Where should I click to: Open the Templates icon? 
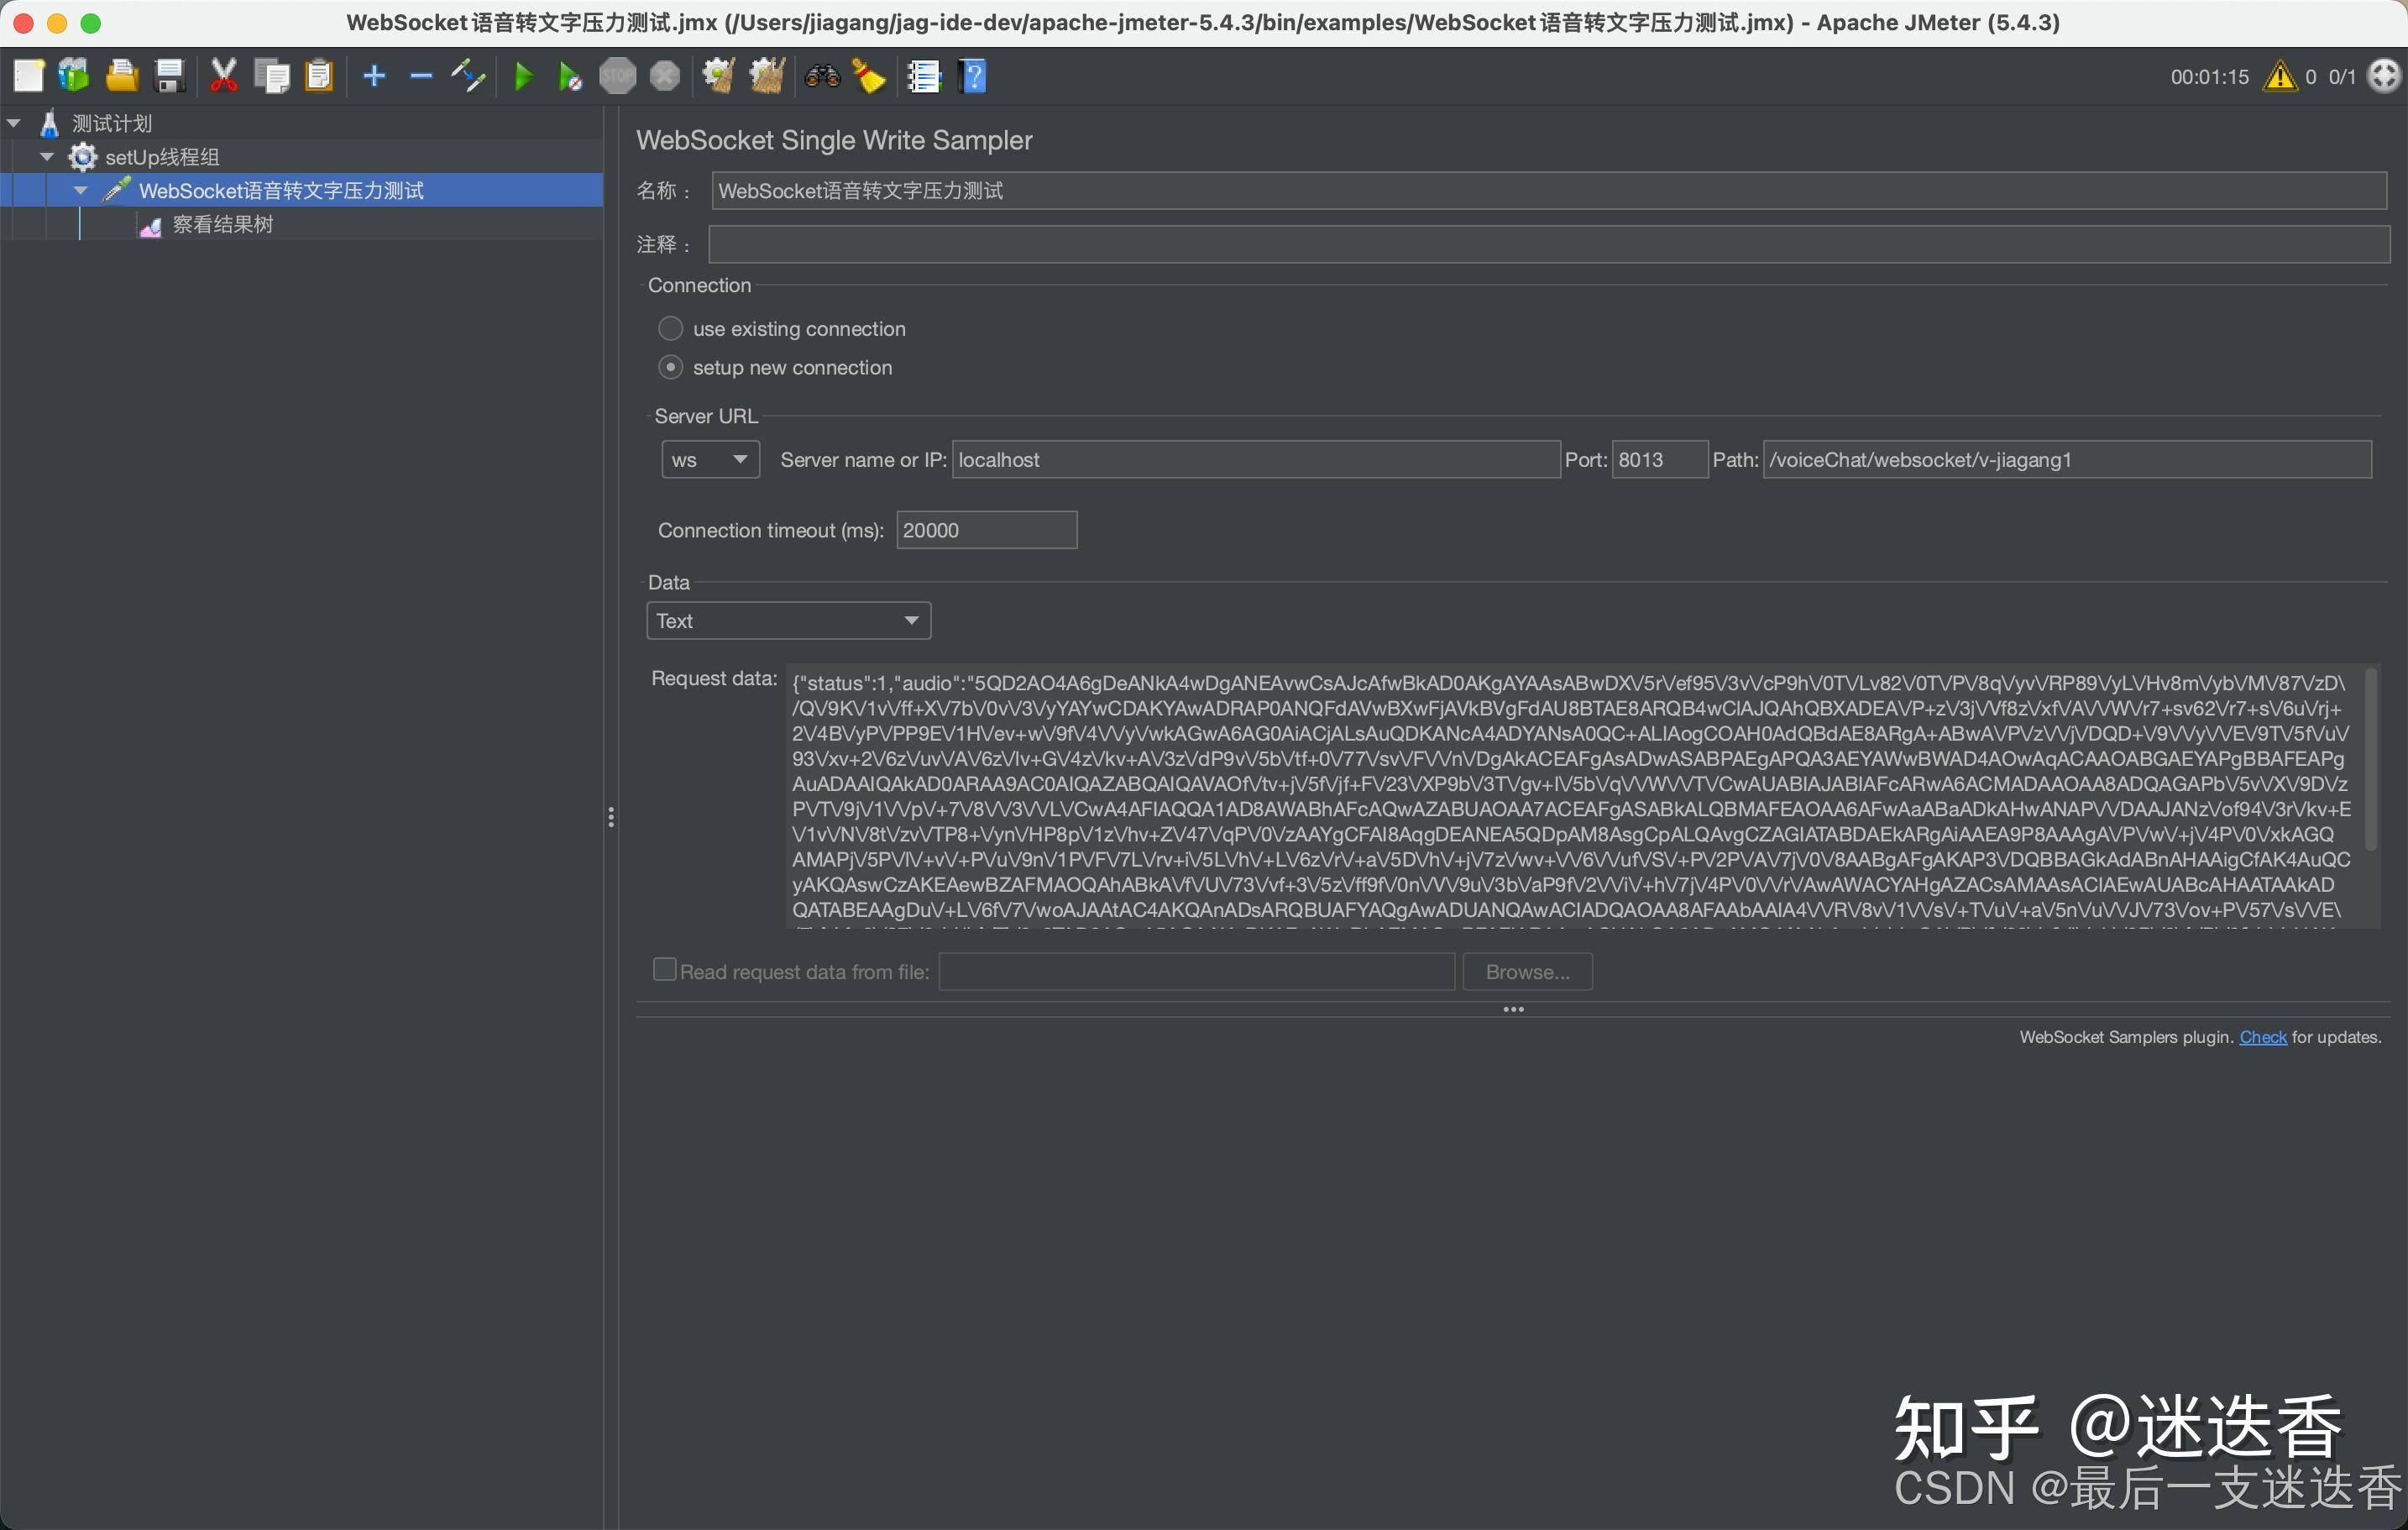74,76
